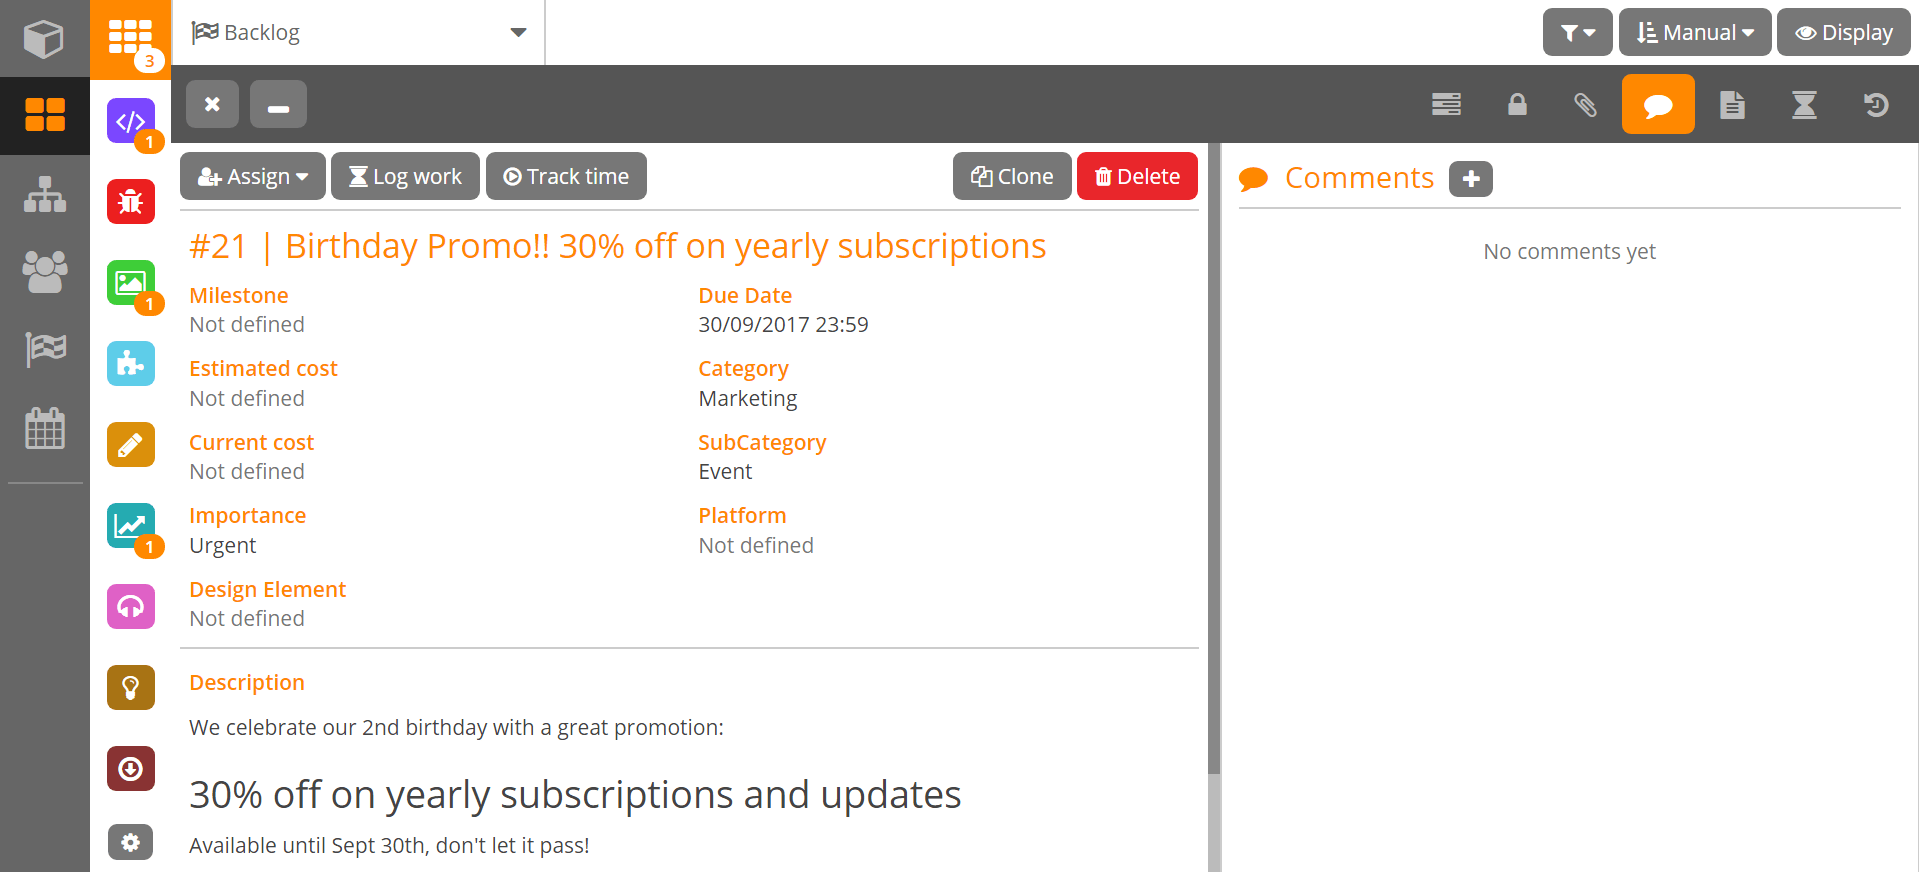The height and width of the screenshot is (872, 1919).
Task: Expand the Manual sort dropdown
Action: (x=1695, y=33)
